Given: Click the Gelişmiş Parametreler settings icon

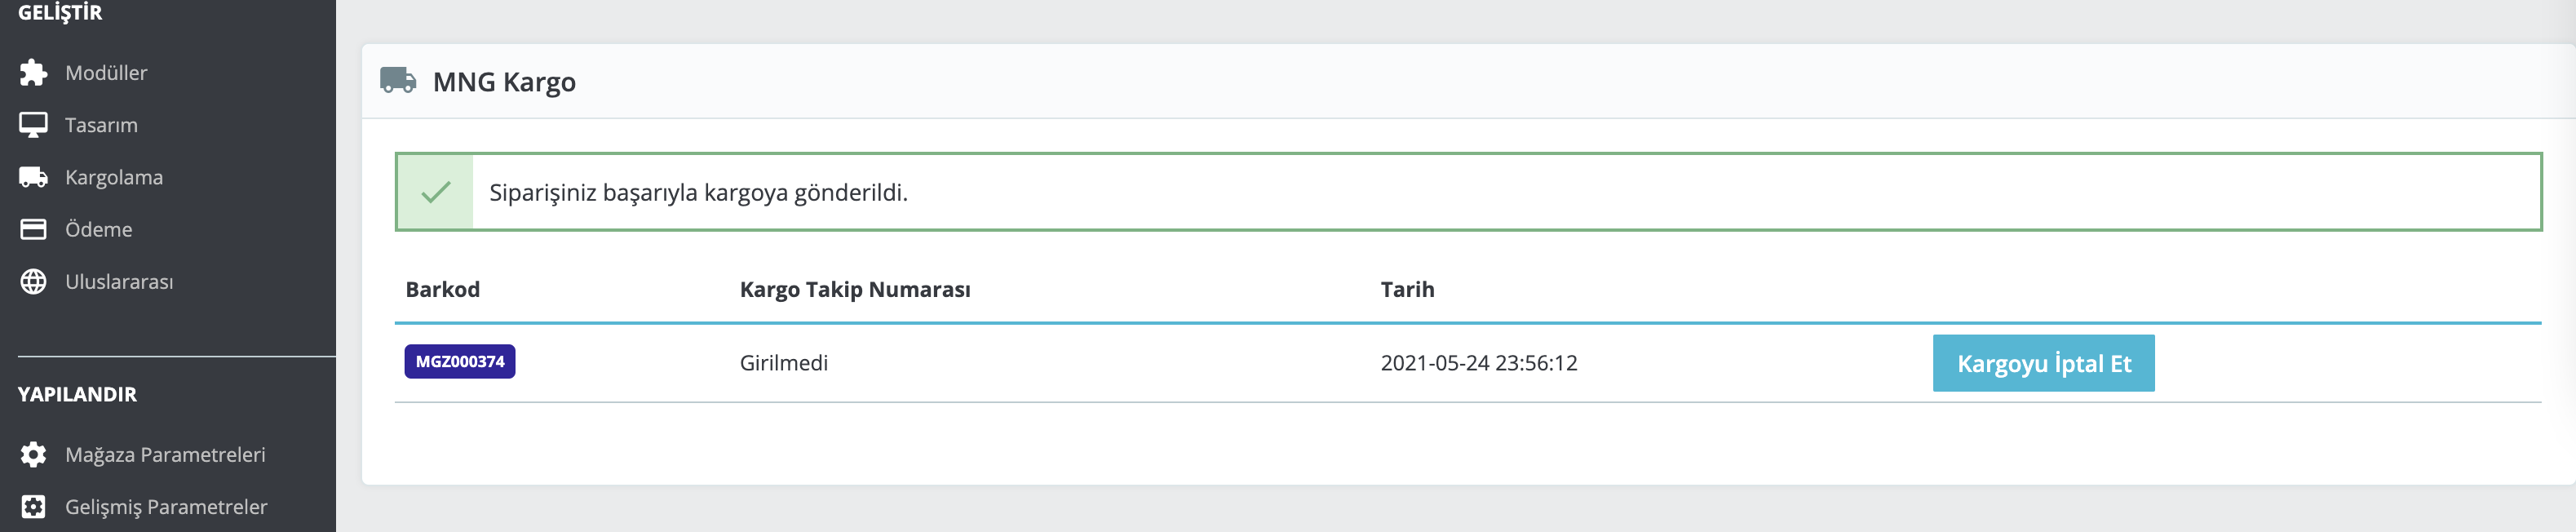Looking at the screenshot, I should click(x=33, y=507).
